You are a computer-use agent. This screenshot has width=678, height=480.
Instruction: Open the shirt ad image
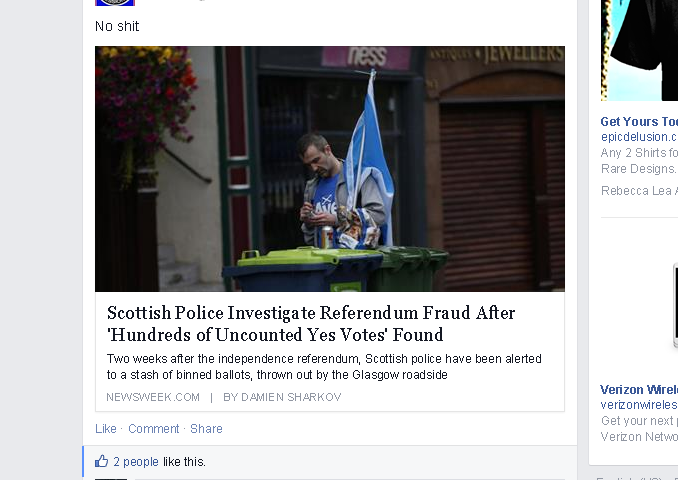click(x=639, y=50)
